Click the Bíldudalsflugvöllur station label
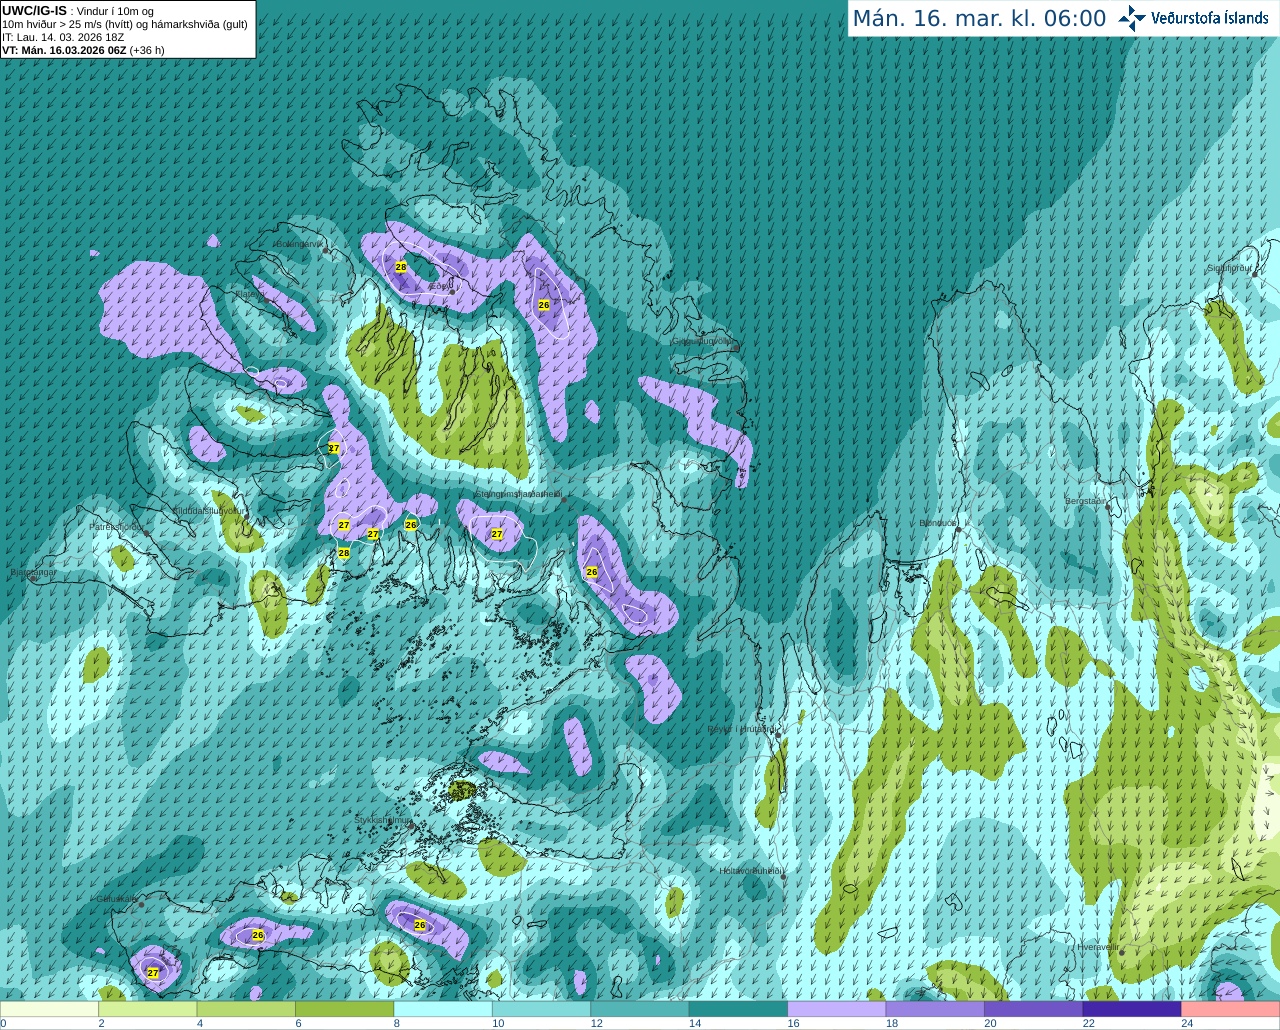This screenshot has height=1030, width=1280. pyautogui.click(x=209, y=510)
